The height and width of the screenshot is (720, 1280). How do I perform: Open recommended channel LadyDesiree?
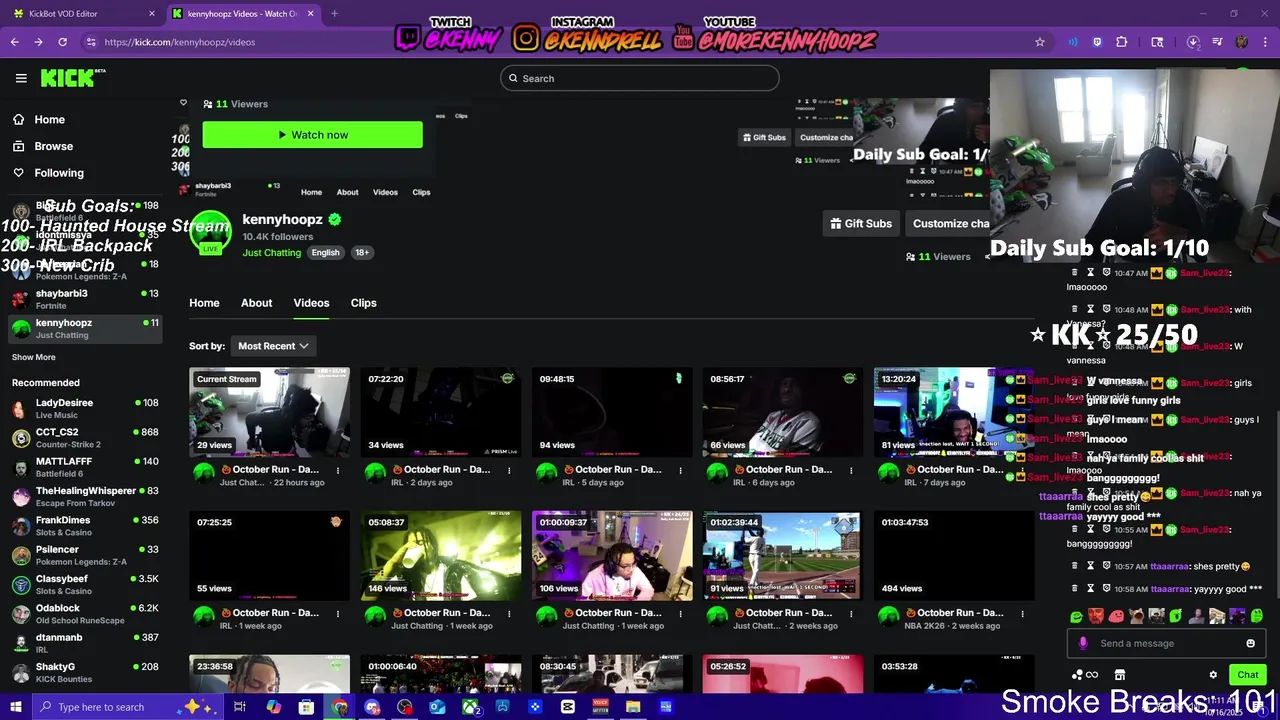[x=85, y=408]
